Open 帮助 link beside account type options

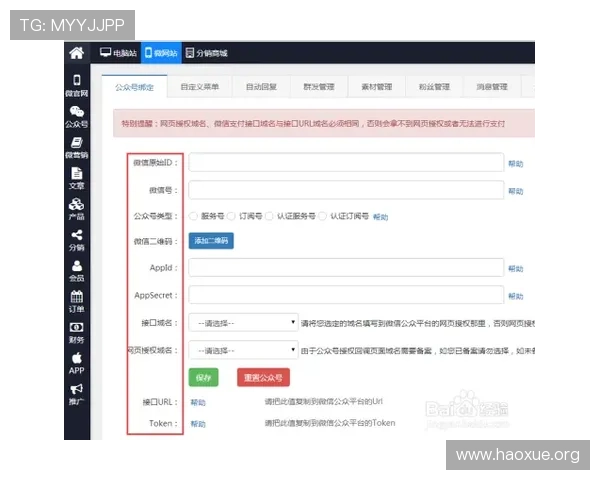[x=380, y=217]
